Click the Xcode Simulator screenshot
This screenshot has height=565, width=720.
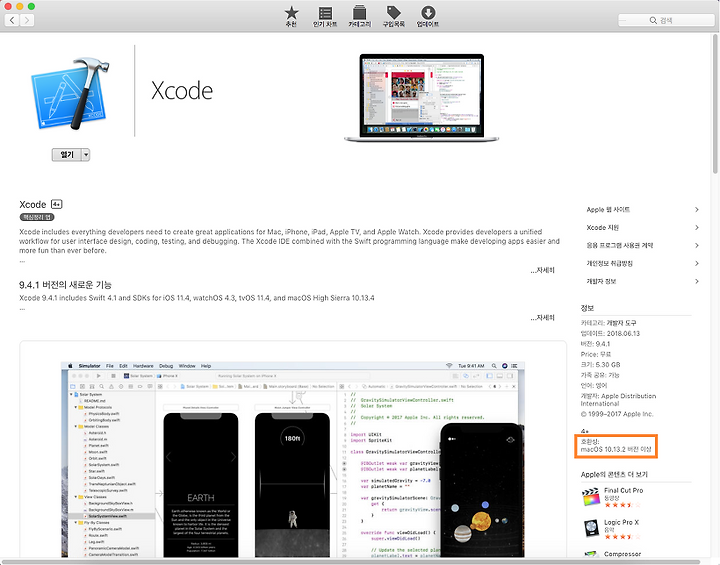(293, 459)
